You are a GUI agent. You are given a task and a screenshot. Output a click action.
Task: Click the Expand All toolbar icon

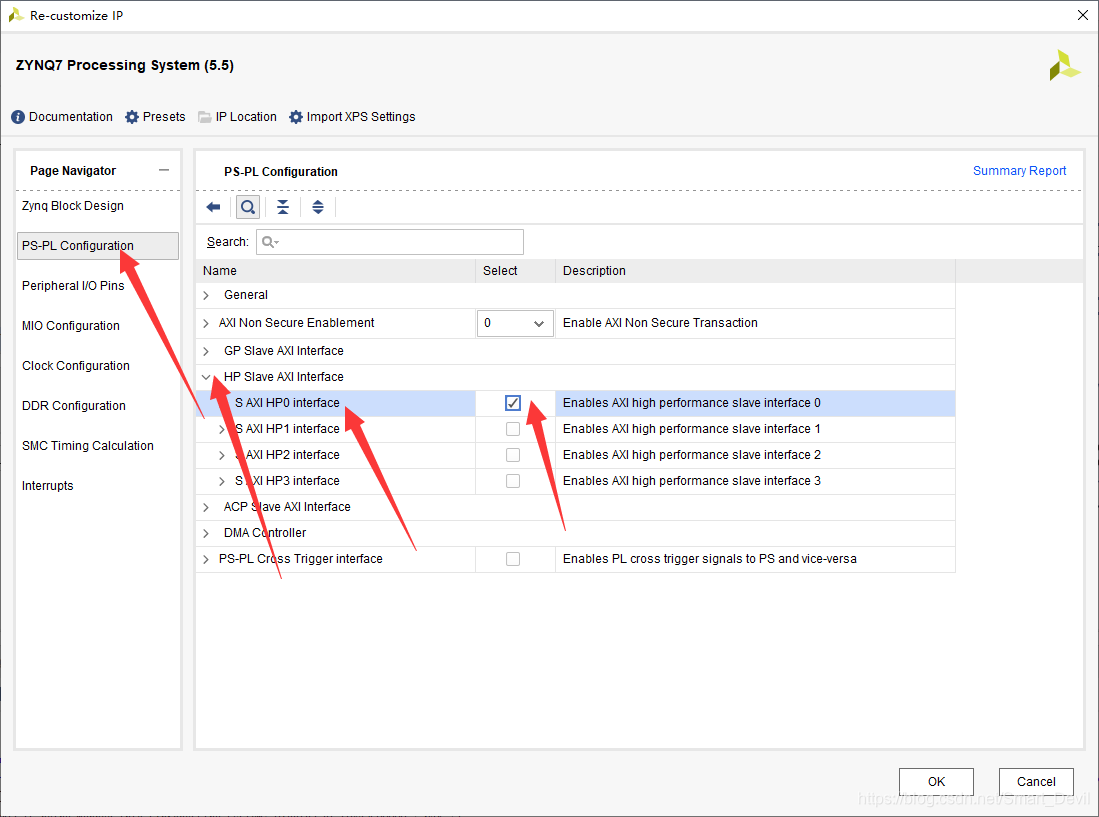[x=318, y=207]
